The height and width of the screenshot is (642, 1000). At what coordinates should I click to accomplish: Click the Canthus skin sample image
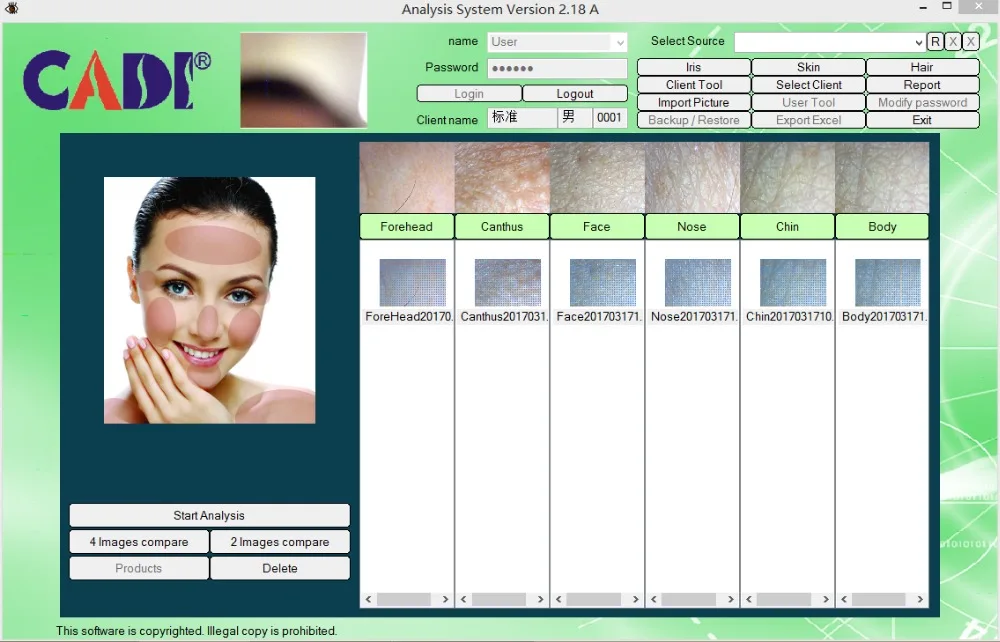(502, 177)
